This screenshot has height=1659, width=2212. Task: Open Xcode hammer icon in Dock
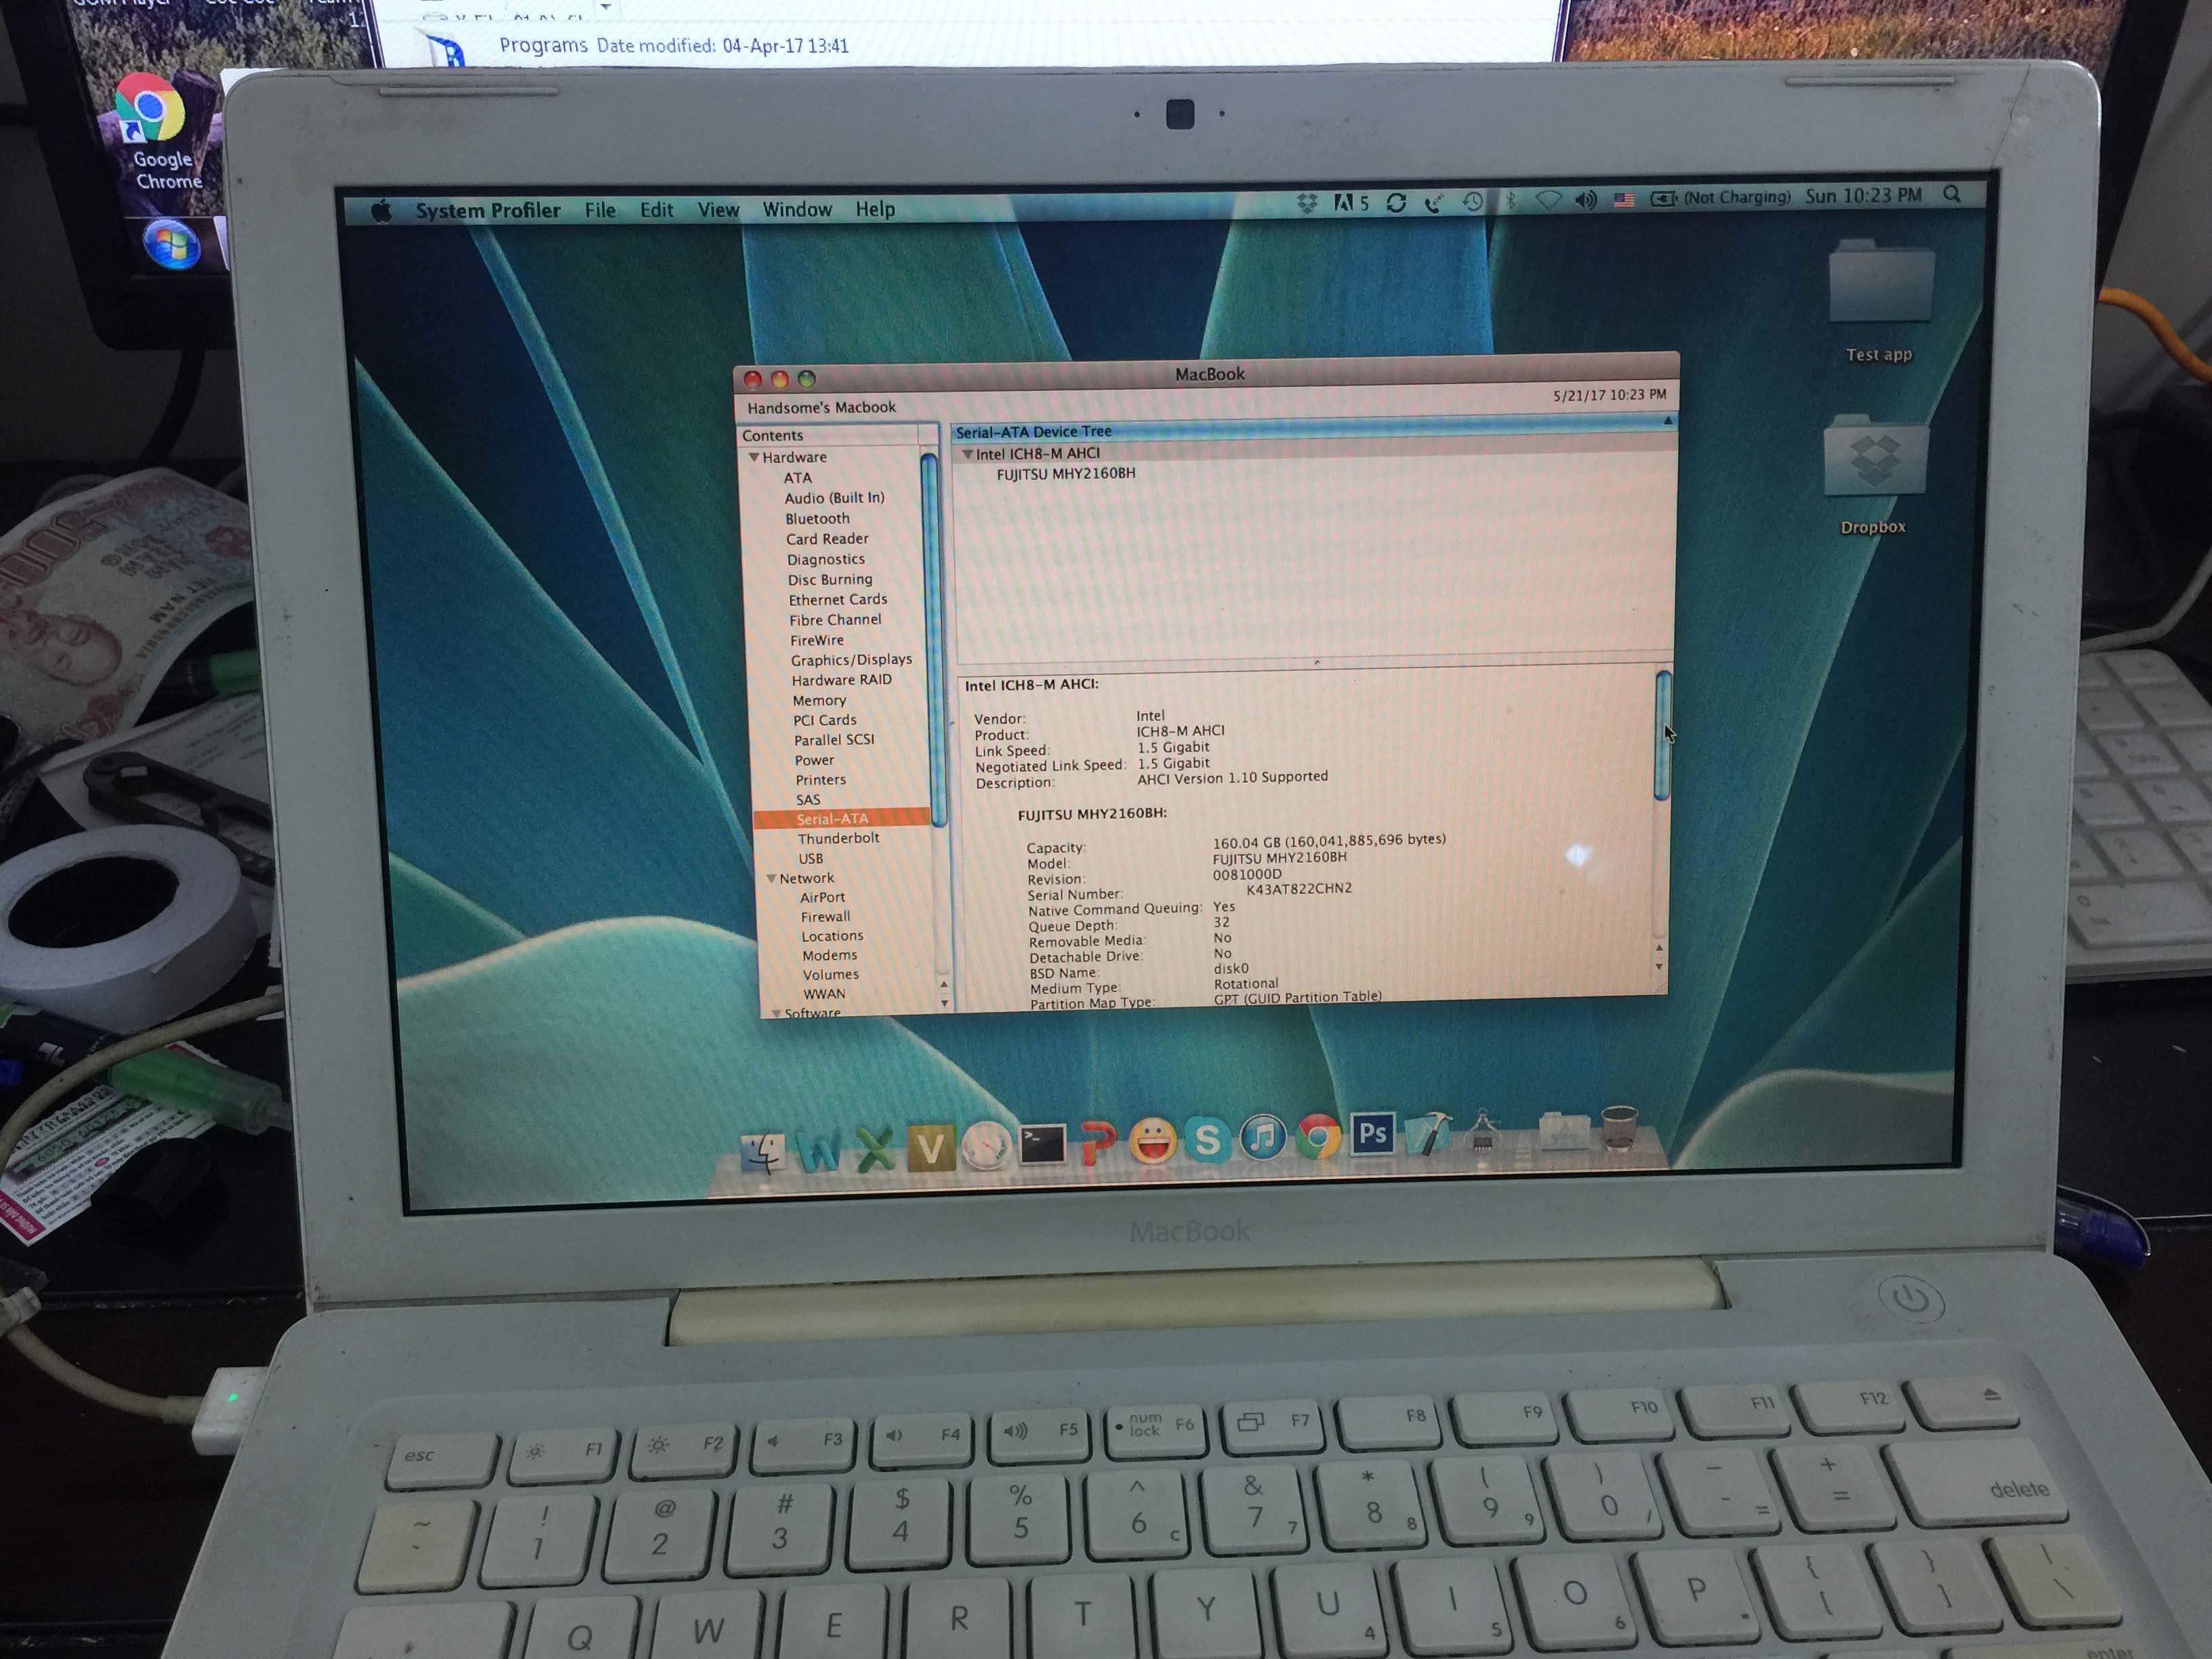[1428, 1133]
